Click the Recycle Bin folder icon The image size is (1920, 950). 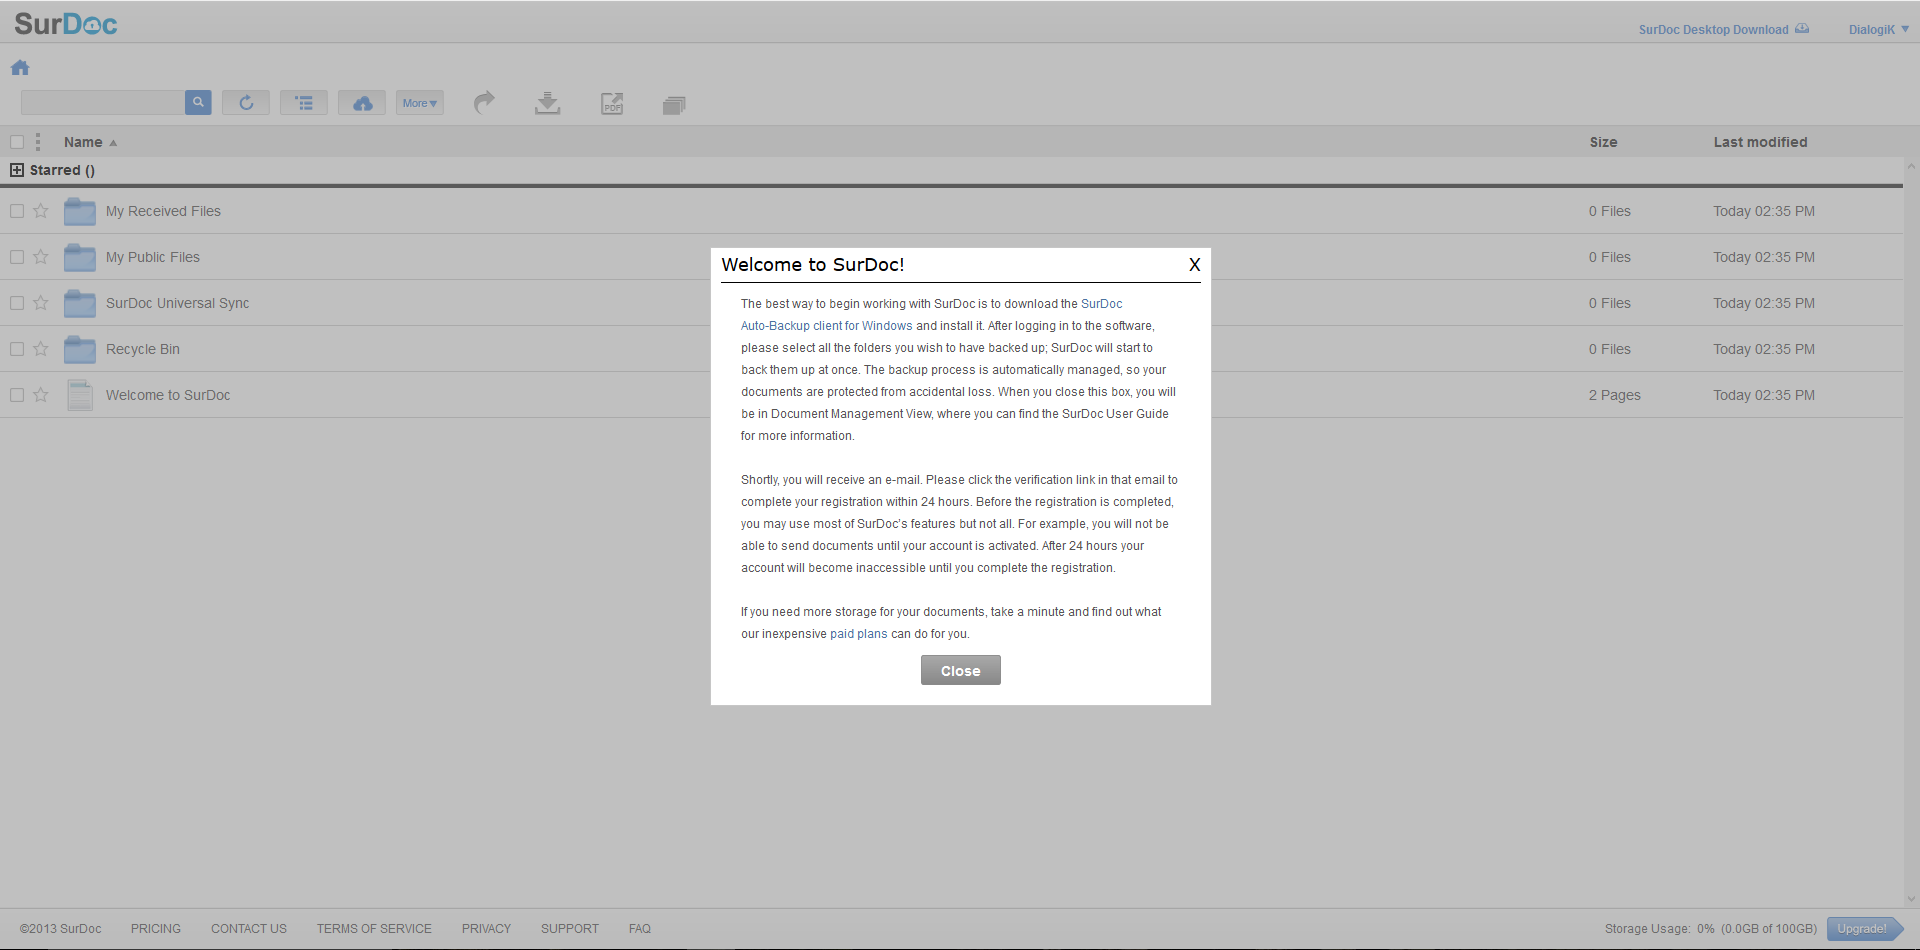(80, 349)
